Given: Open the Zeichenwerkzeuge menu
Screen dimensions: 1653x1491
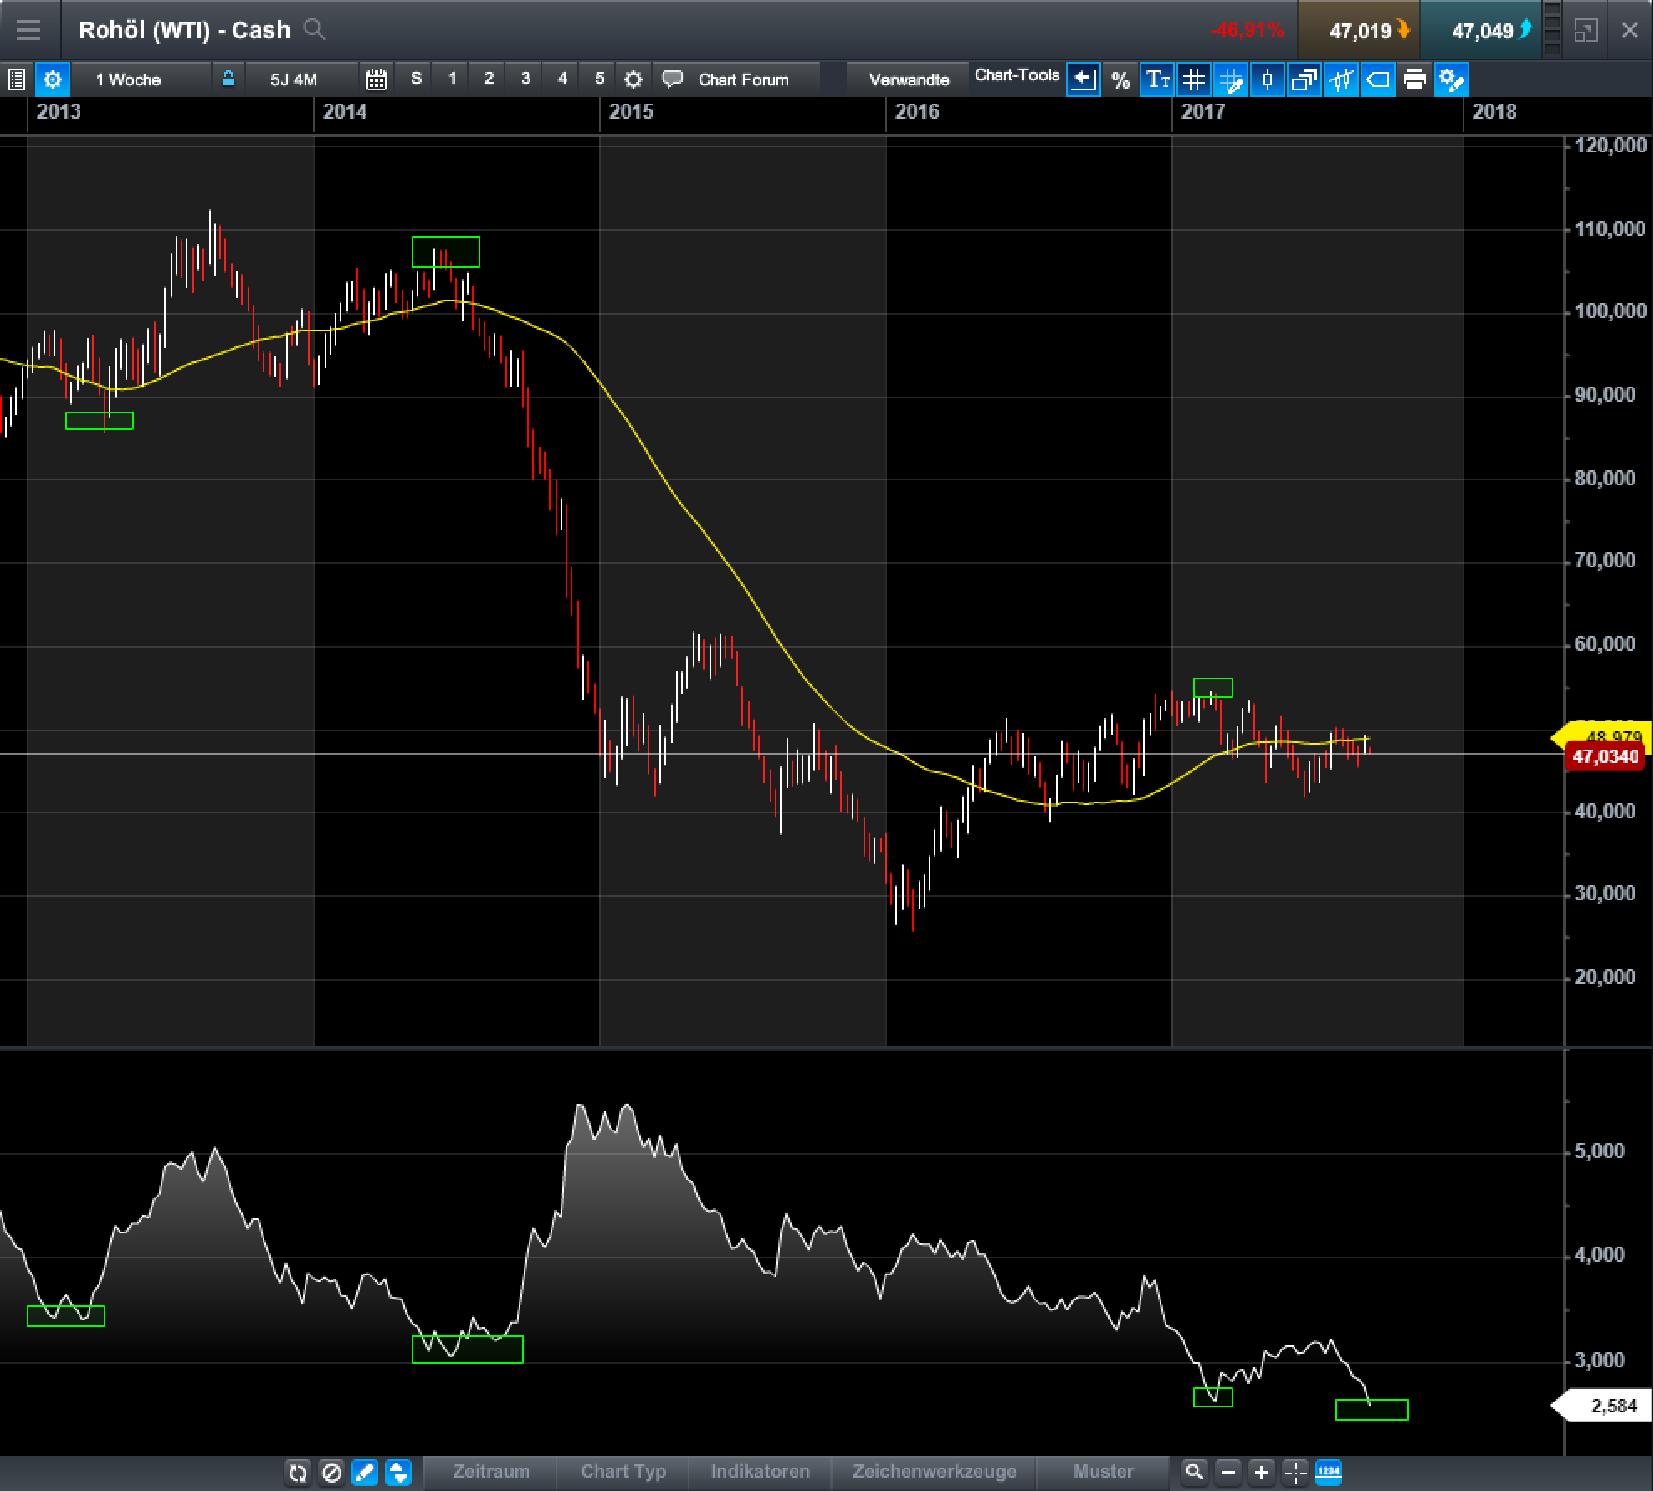Looking at the screenshot, I should point(934,1471).
